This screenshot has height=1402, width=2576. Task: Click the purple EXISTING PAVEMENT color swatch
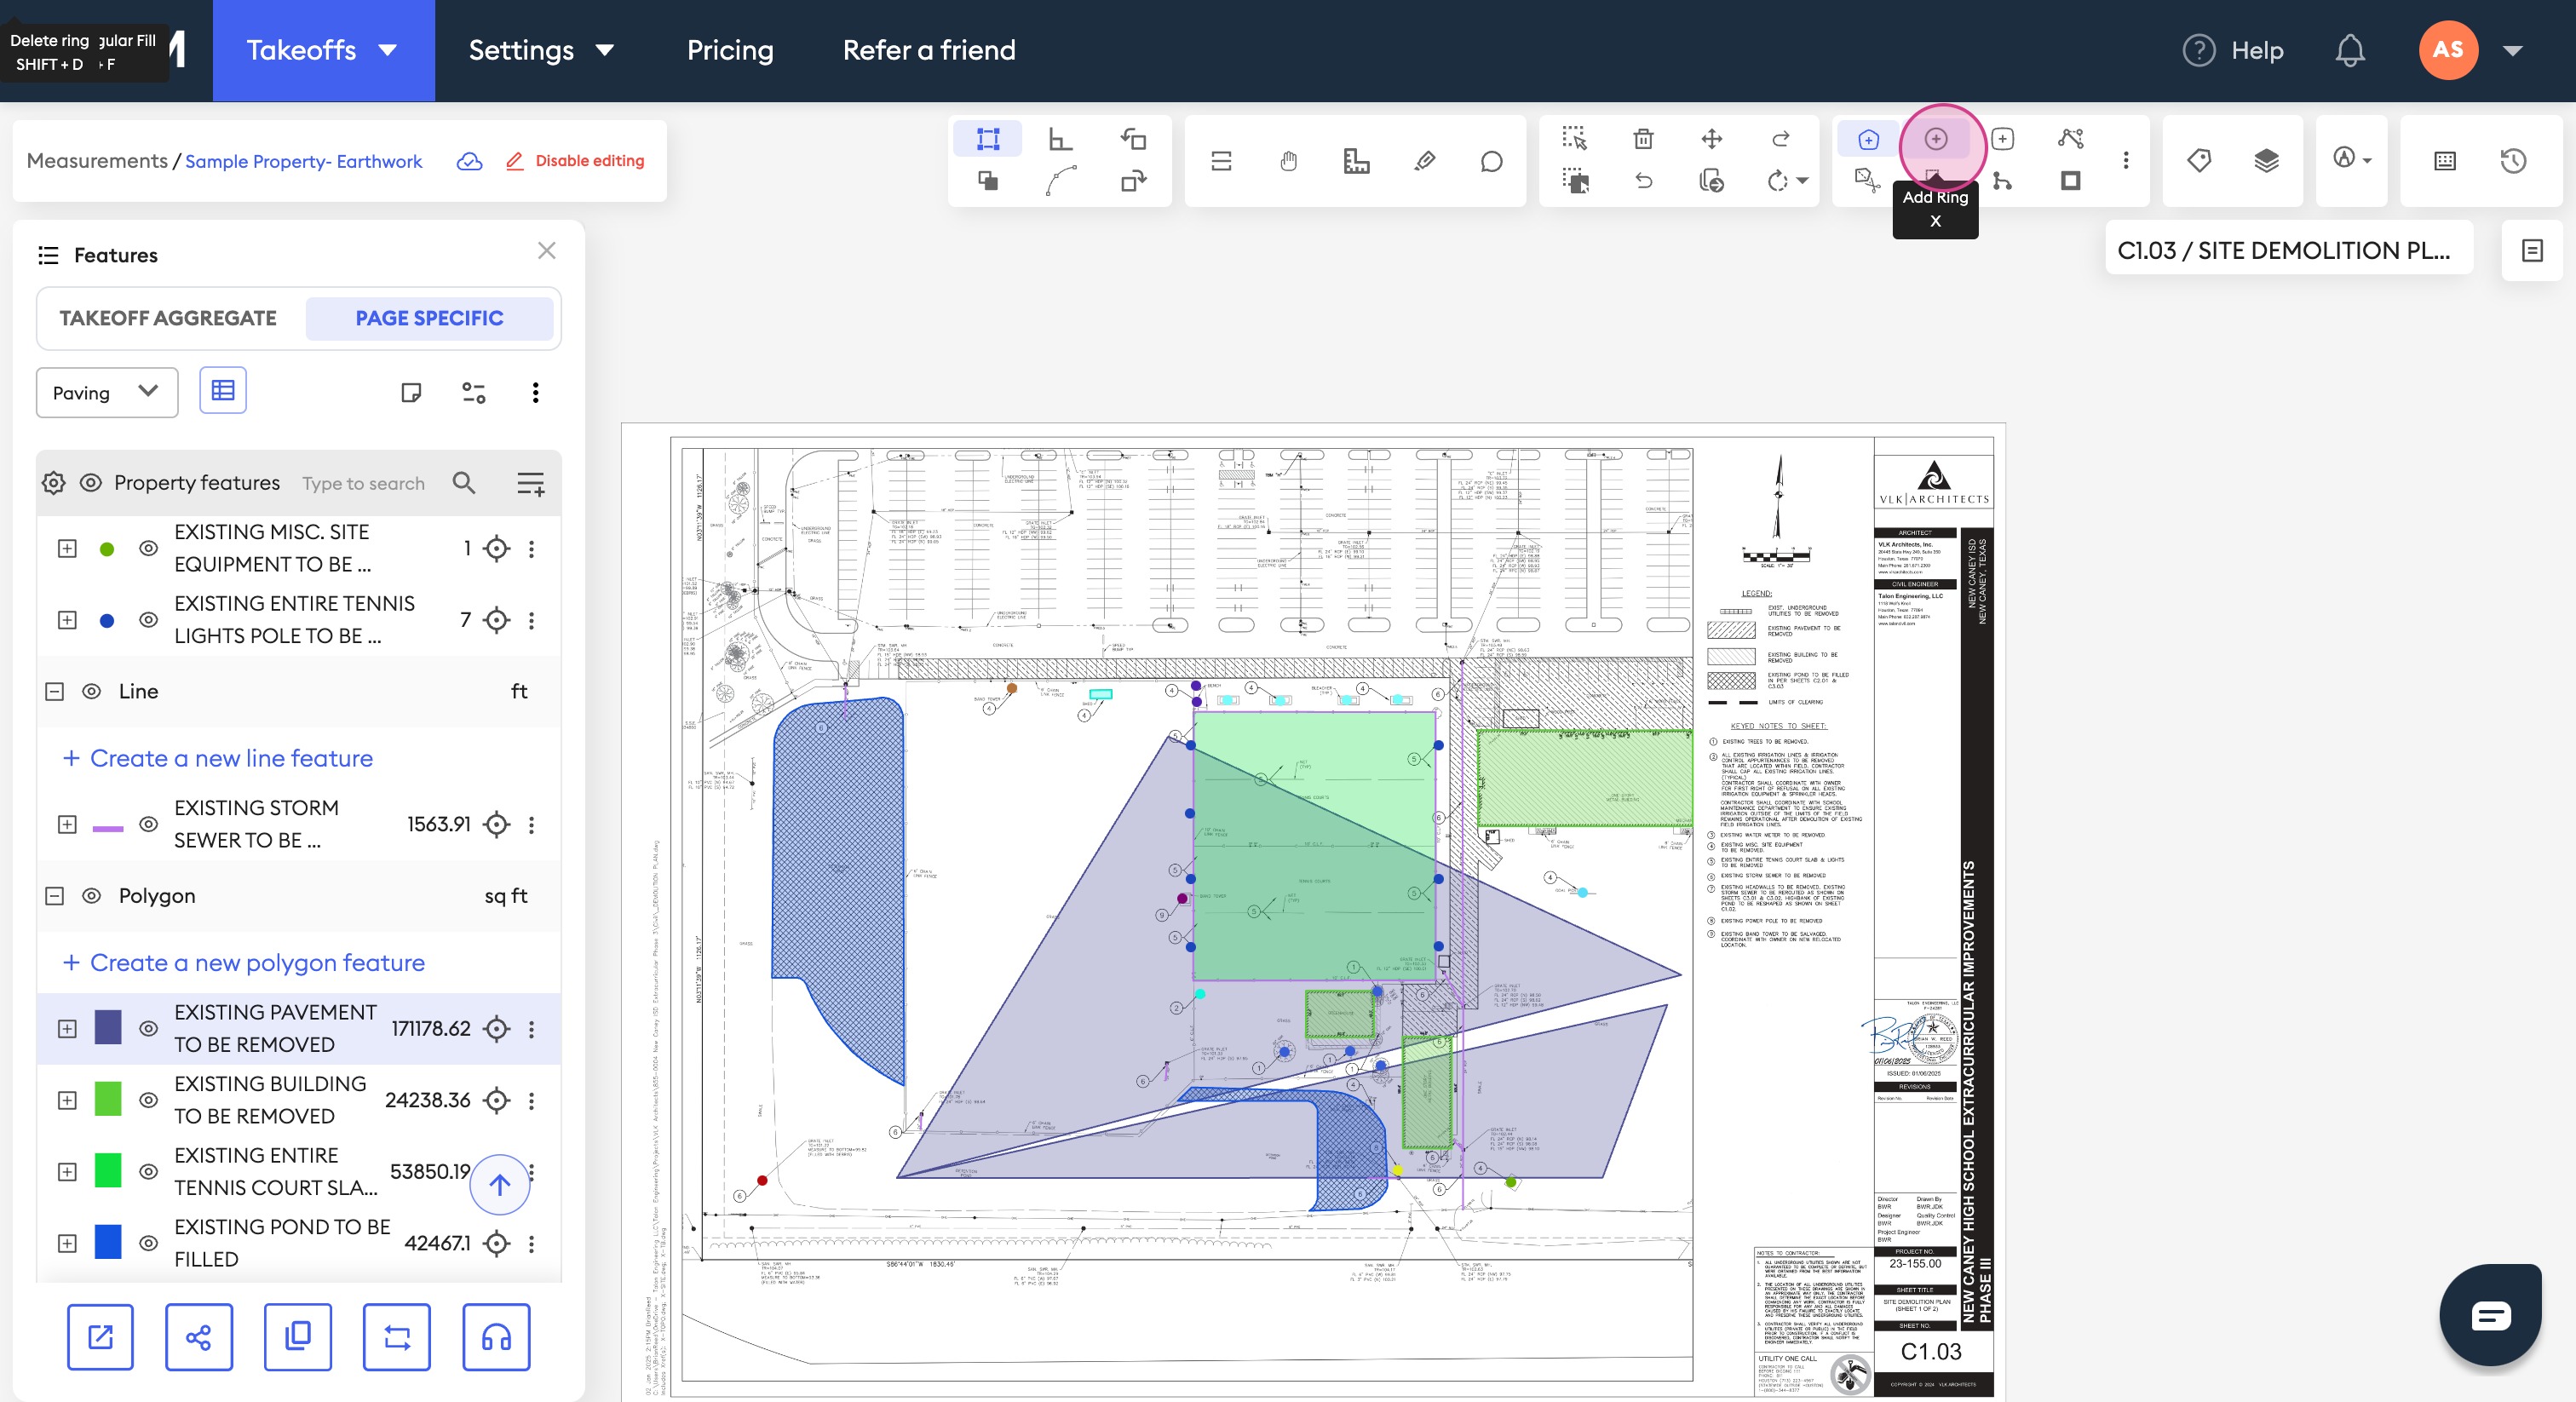(x=107, y=1028)
